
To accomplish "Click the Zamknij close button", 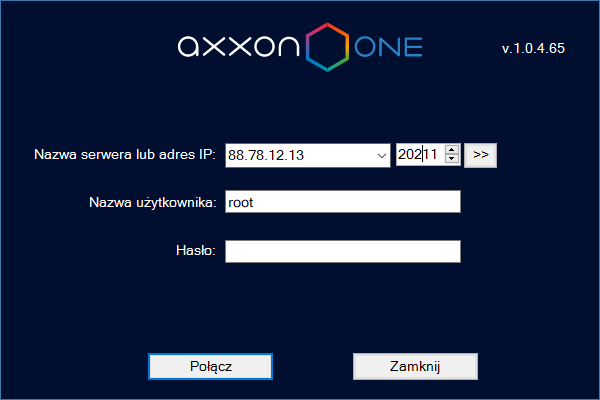I will (x=415, y=366).
